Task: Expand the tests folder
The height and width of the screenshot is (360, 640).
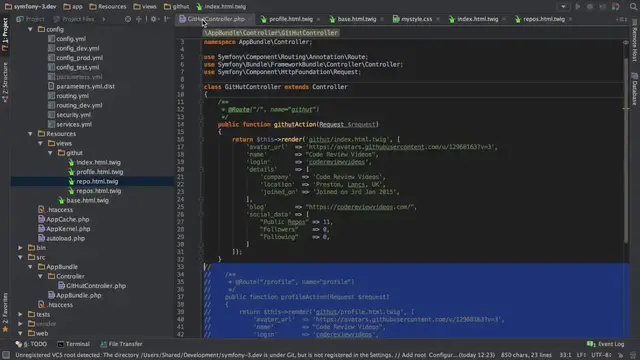Action: tap(20, 314)
